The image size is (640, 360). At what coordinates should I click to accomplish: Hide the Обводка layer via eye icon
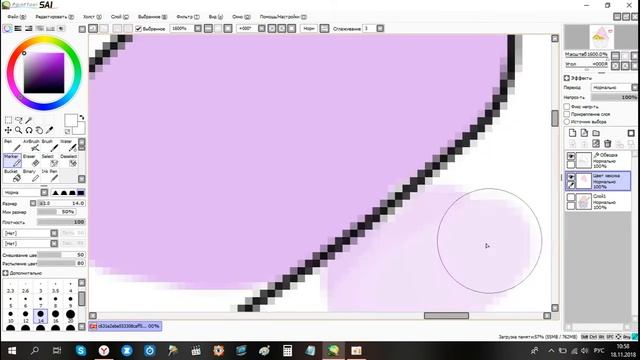pyautogui.click(x=571, y=156)
